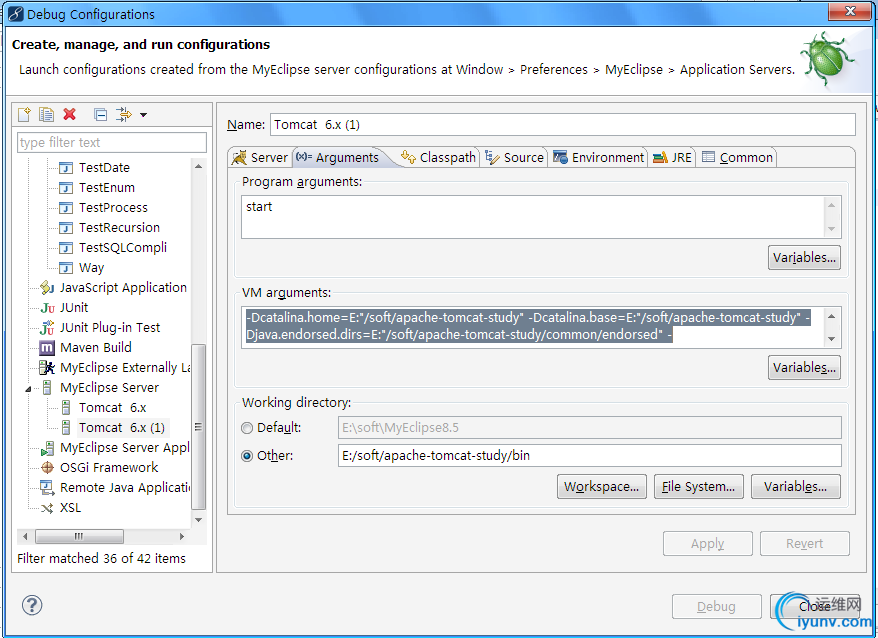The width and height of the screenshot is (878, 638).
Task: Click the JUnit configuration type icon
Action: (x=48, y=308)
